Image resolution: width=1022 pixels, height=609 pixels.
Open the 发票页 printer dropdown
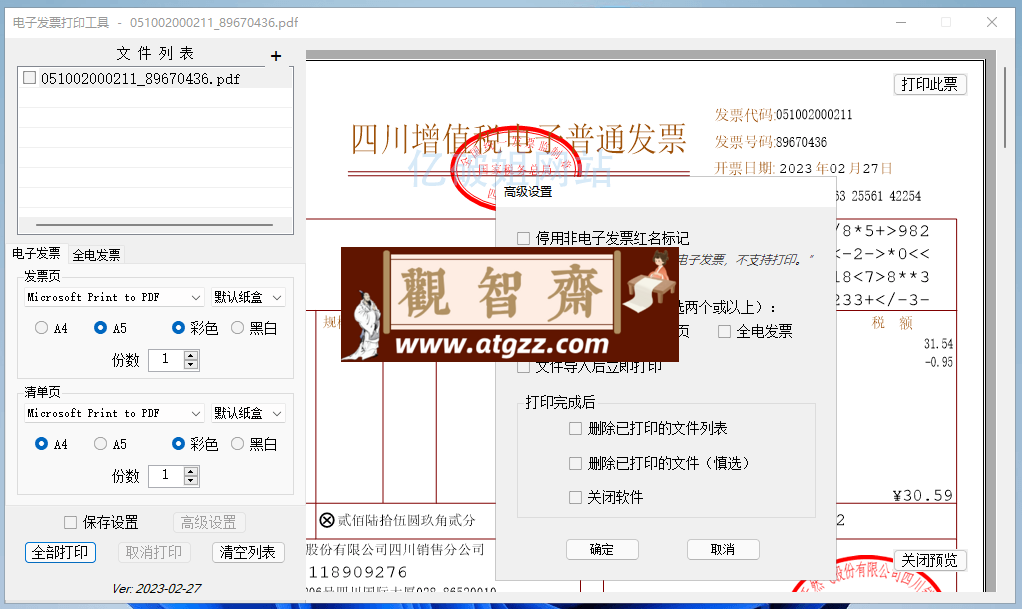[x=114, y=297]
